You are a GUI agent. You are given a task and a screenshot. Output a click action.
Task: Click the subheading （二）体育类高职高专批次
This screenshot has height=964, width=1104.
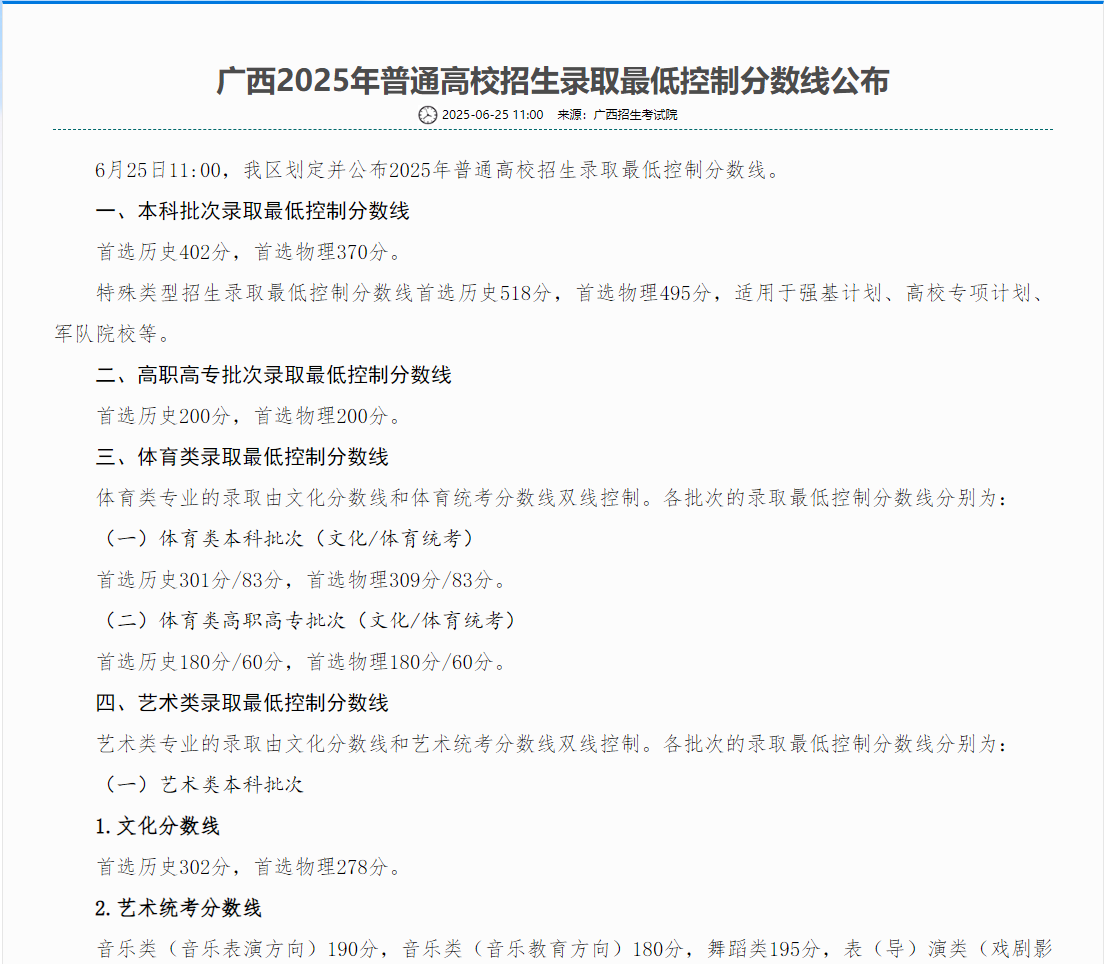click(x=310, y=621)
